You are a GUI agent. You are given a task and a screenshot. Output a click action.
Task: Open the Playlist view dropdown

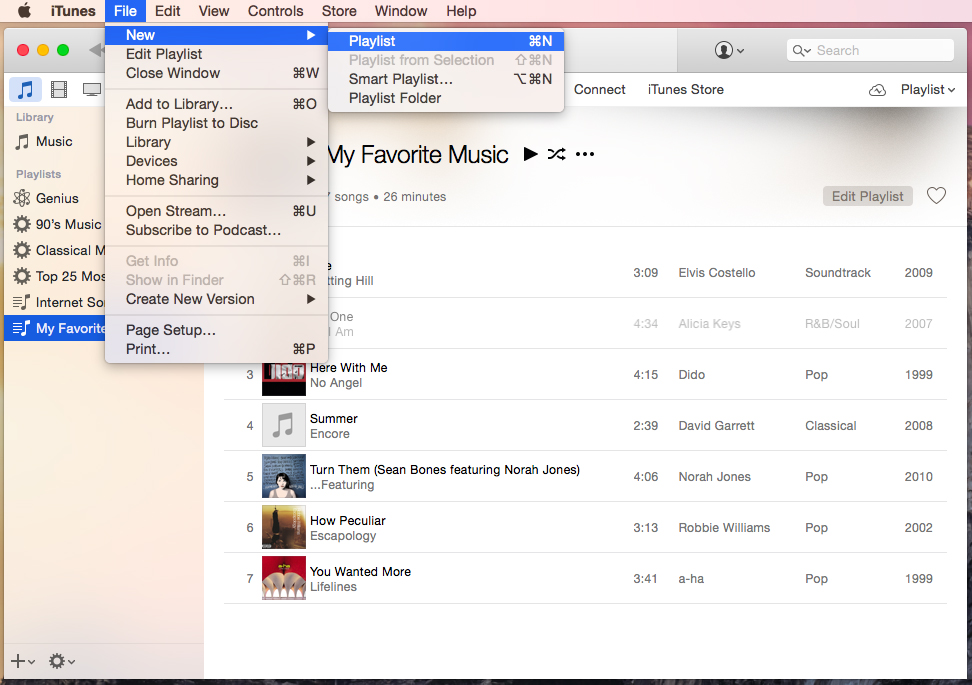pyautogui.click(x=927, y=90)
